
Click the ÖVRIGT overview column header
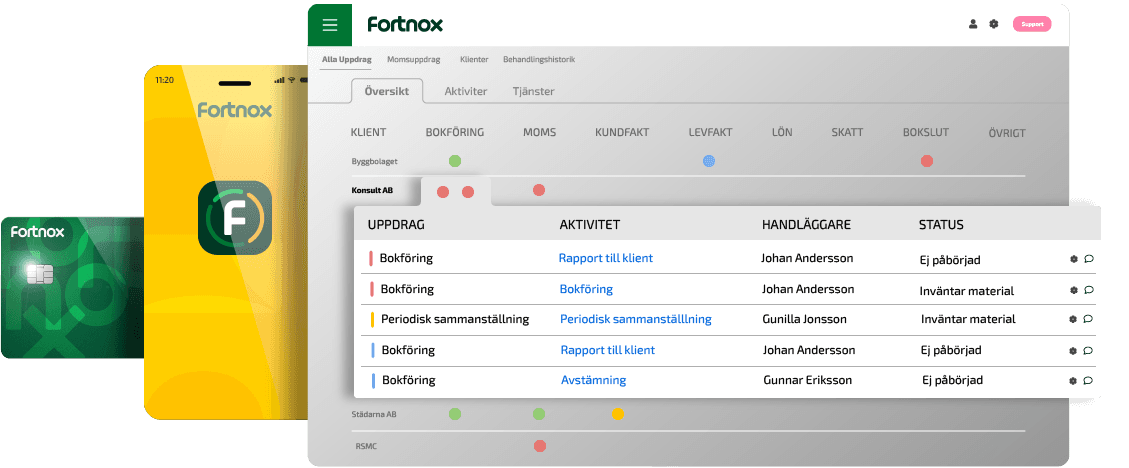(x=1007, y=133)
